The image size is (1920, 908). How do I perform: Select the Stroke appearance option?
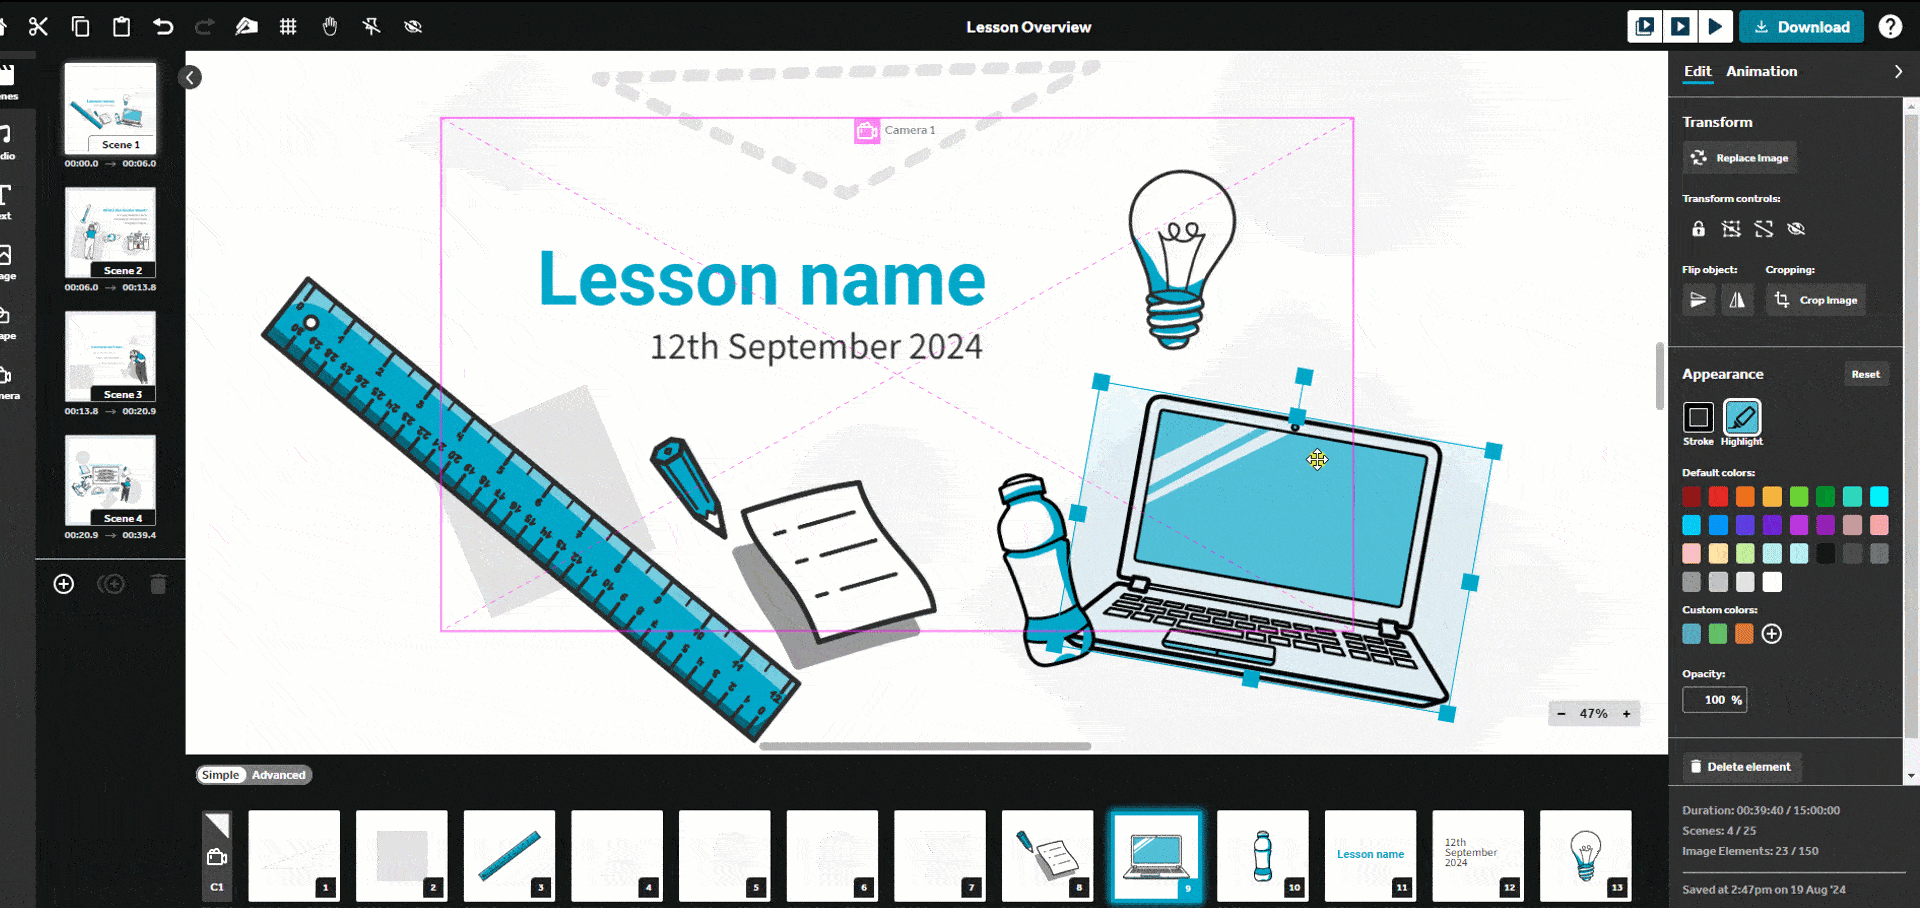pyautogui.click(x=1698, y=417)
